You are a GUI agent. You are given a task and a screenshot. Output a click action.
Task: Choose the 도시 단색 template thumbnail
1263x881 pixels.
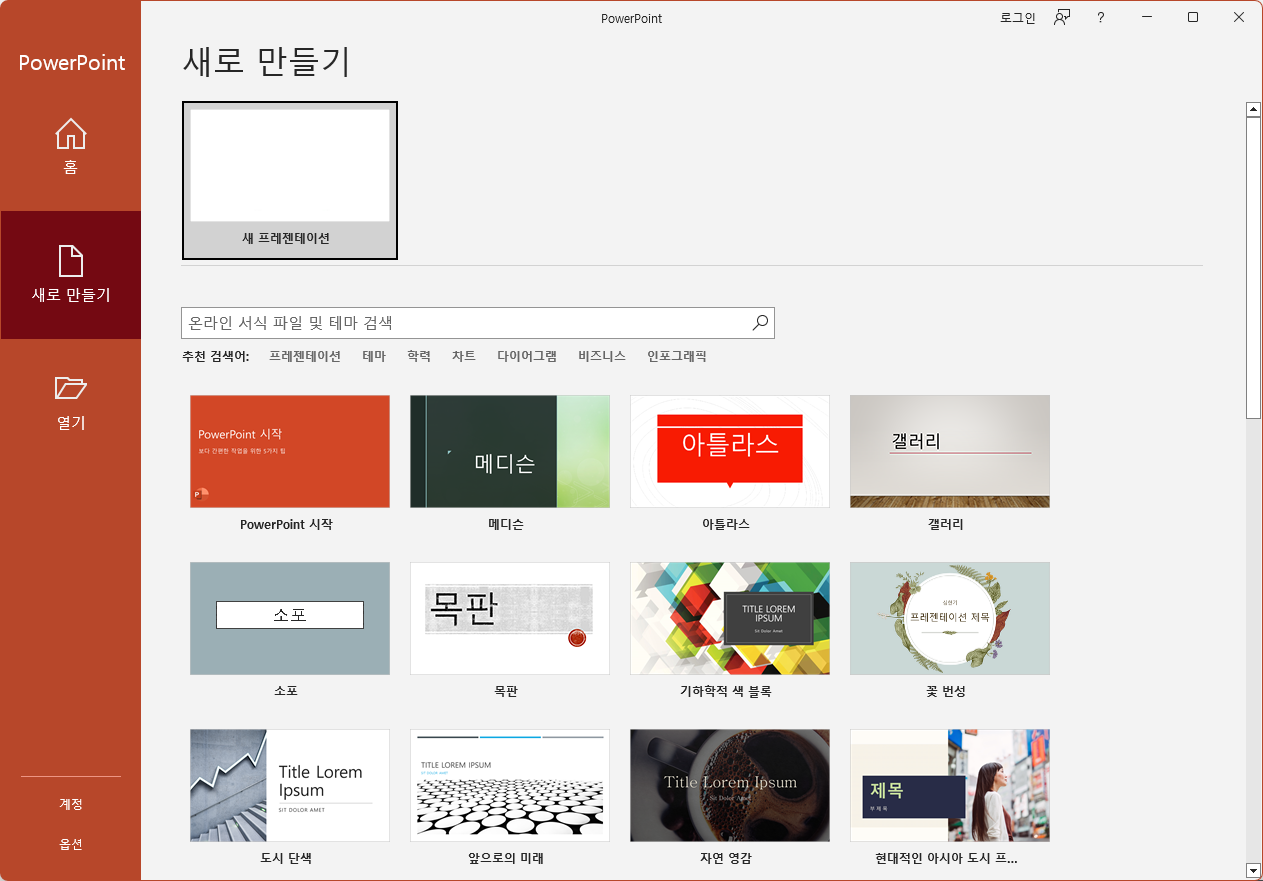tap(290, 785)
